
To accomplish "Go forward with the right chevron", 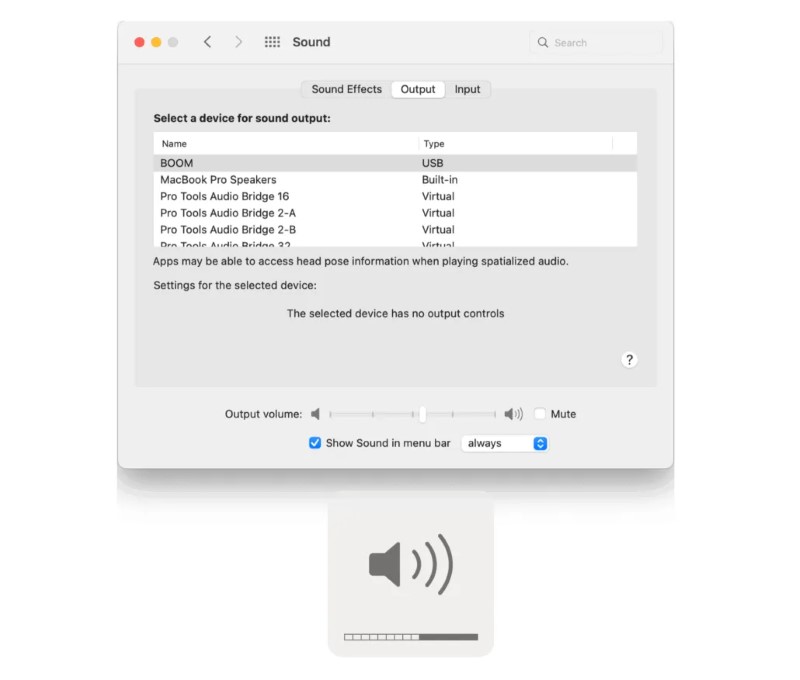I will [x=238, y=42].
